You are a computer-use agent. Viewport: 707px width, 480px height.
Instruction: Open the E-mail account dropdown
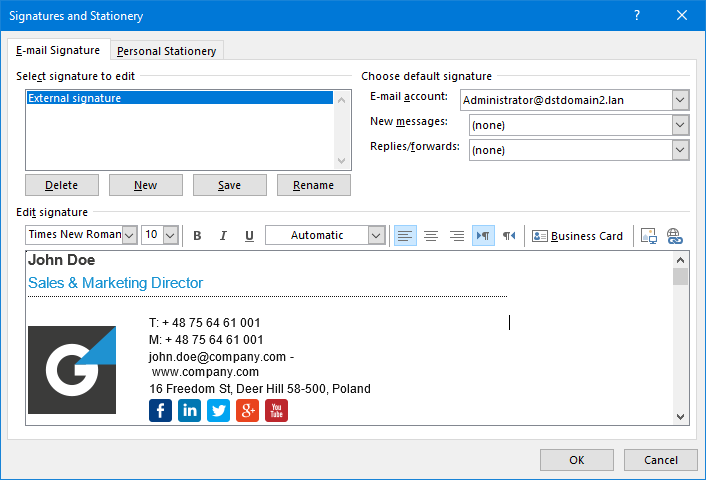click(680, 100)
